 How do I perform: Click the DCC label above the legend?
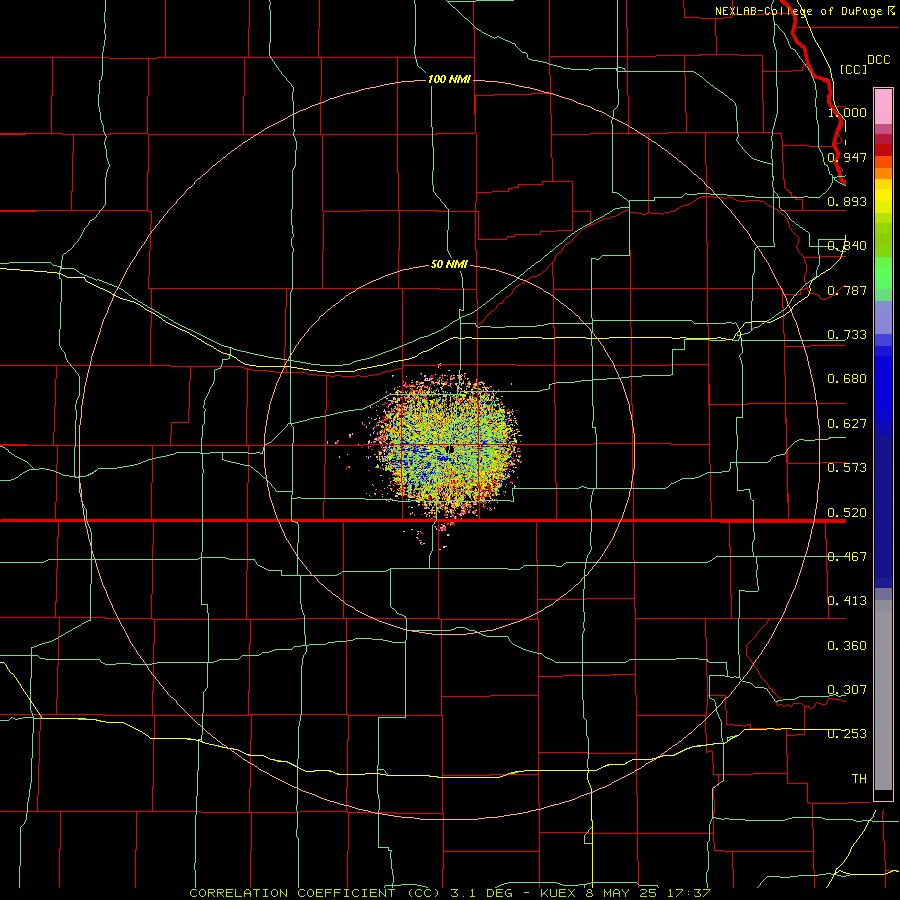pyautogui.click(x=878, y=60)
